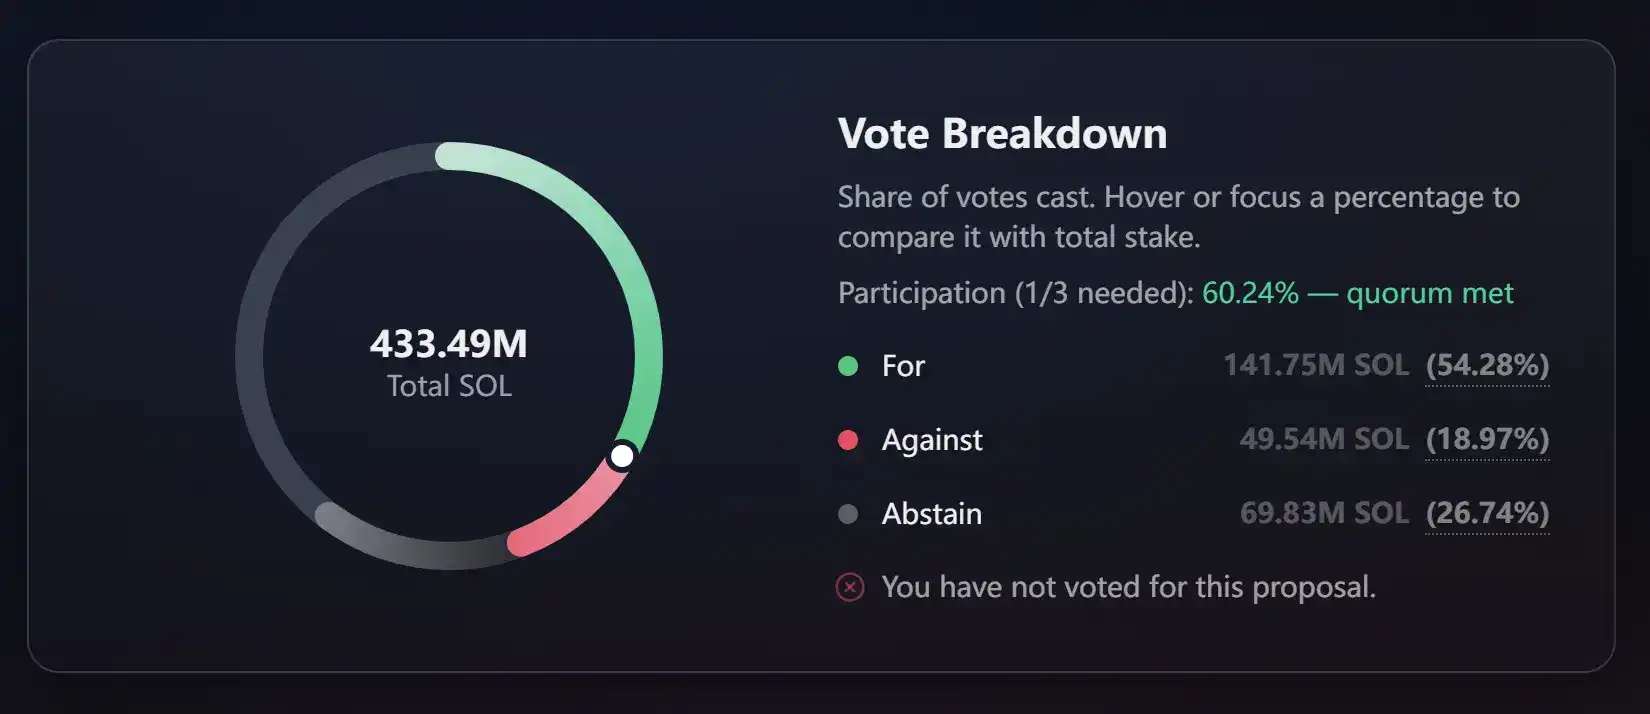Viewport: 1650px width, 714px height.
Task: Click the white marker dot on the donut ring
Action: click(622, 456)
